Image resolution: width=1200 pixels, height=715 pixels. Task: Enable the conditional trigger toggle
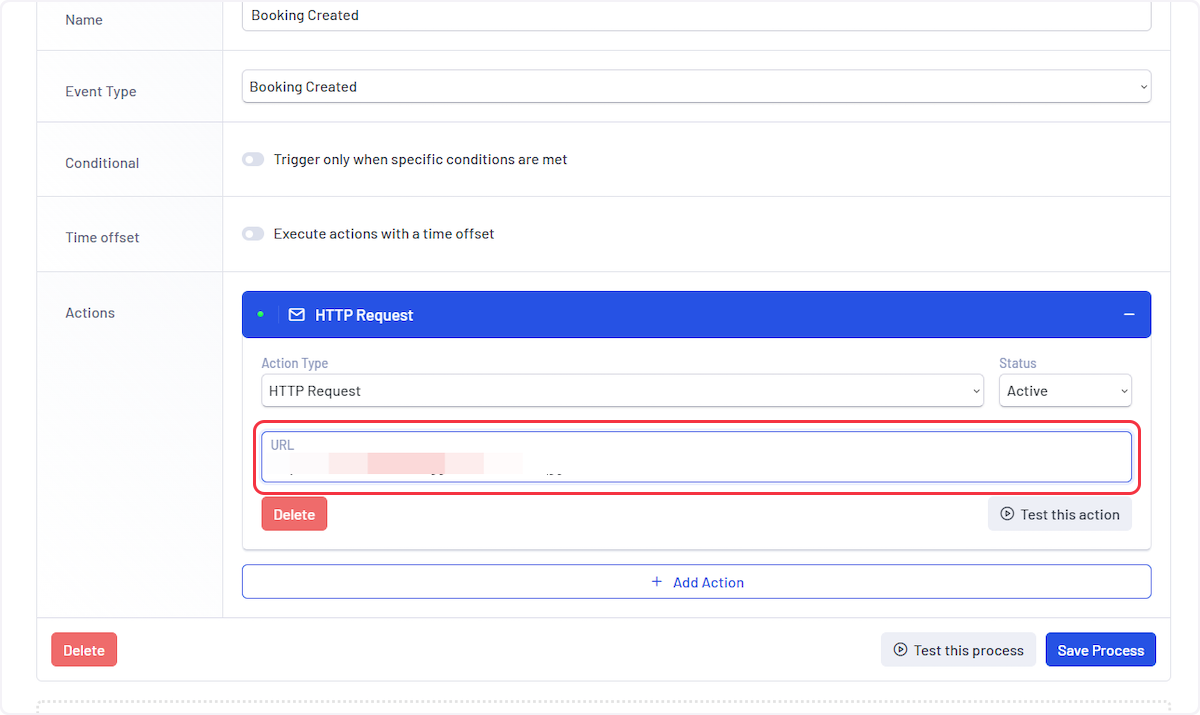coord(253,160)
